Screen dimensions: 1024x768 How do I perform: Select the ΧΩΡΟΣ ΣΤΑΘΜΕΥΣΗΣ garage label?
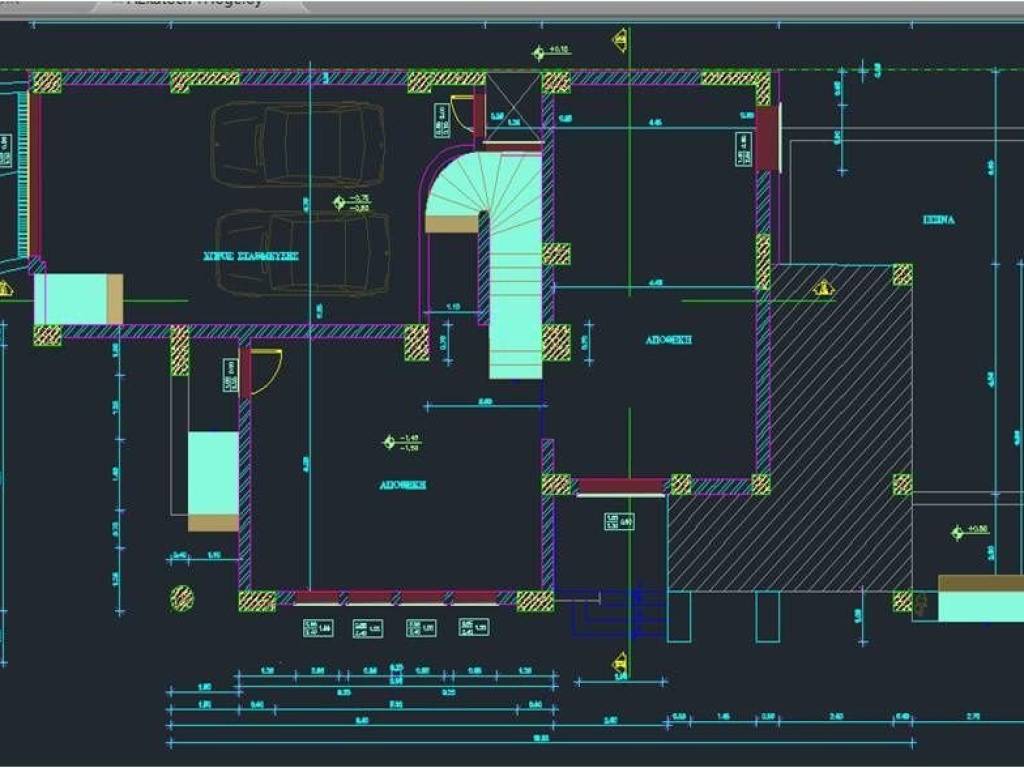[x=251, y=257]
